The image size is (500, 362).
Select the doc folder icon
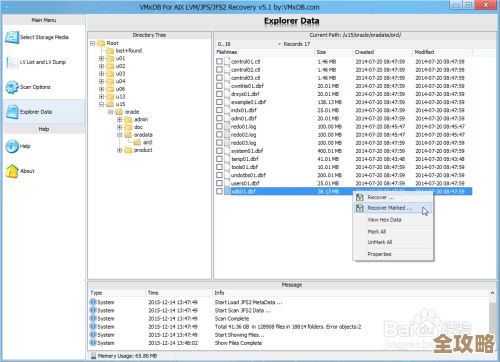point(128,127)
